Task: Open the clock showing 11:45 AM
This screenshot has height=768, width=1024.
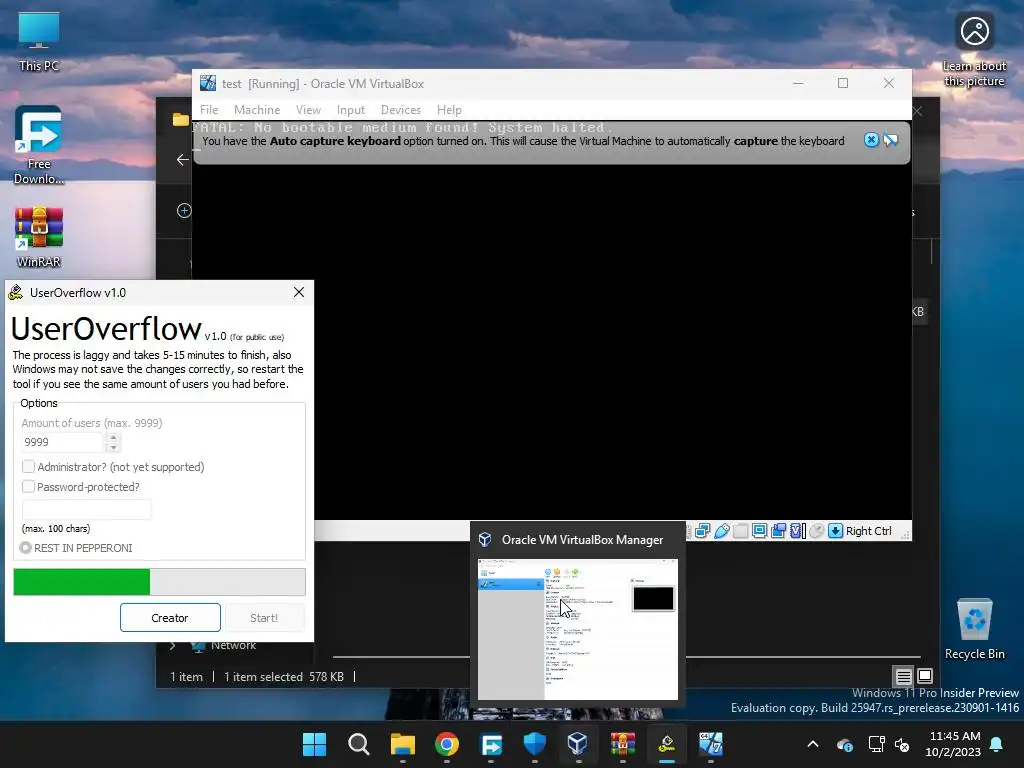Action: pyautogui.click(x=953, y=744)
